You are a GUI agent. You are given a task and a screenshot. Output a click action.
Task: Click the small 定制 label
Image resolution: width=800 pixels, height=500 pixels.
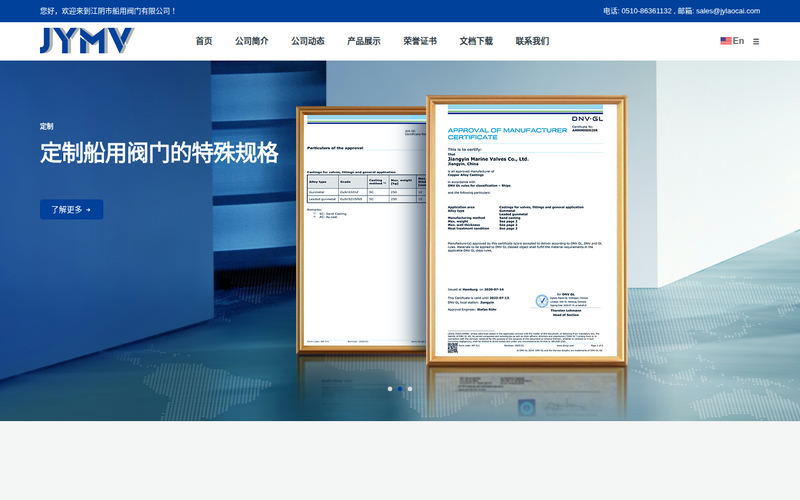click(46, 126)
